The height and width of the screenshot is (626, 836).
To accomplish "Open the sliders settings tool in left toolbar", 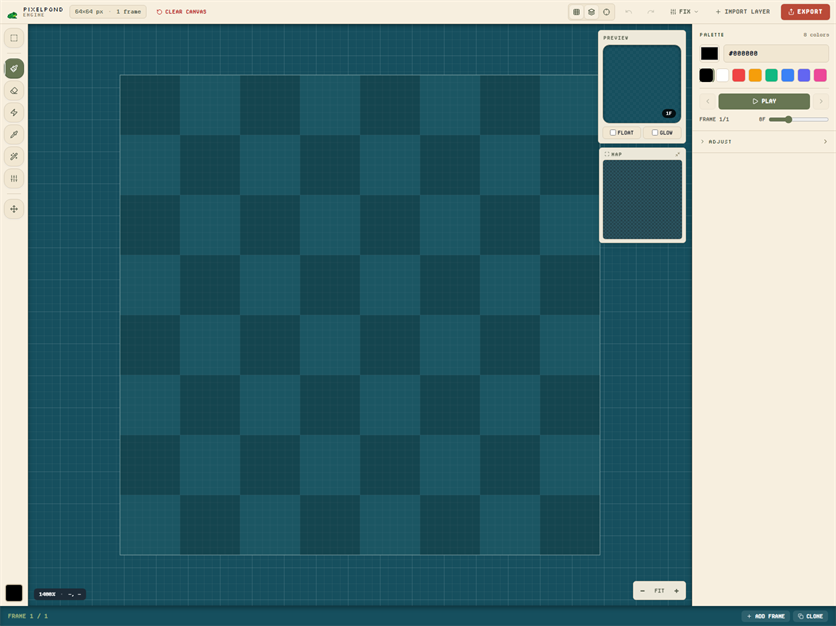I will coord(14,178).
